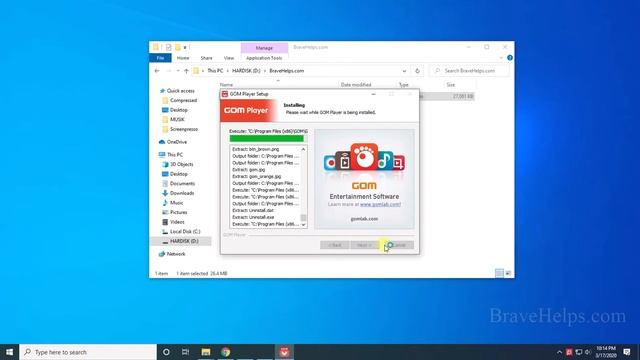640x360 pixels.
Task: Click the Refresh button in address bar
Action: [x=417, y=71]
